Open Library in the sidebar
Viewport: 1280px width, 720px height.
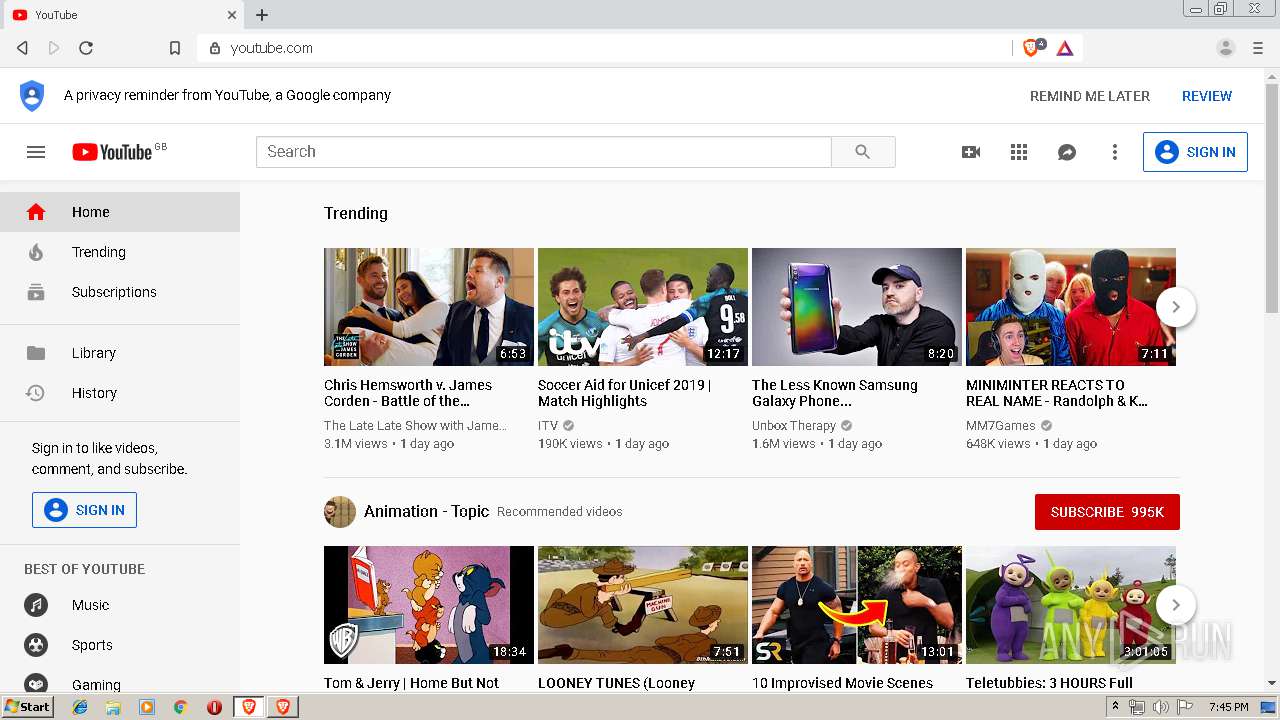[x=120, y=353]
